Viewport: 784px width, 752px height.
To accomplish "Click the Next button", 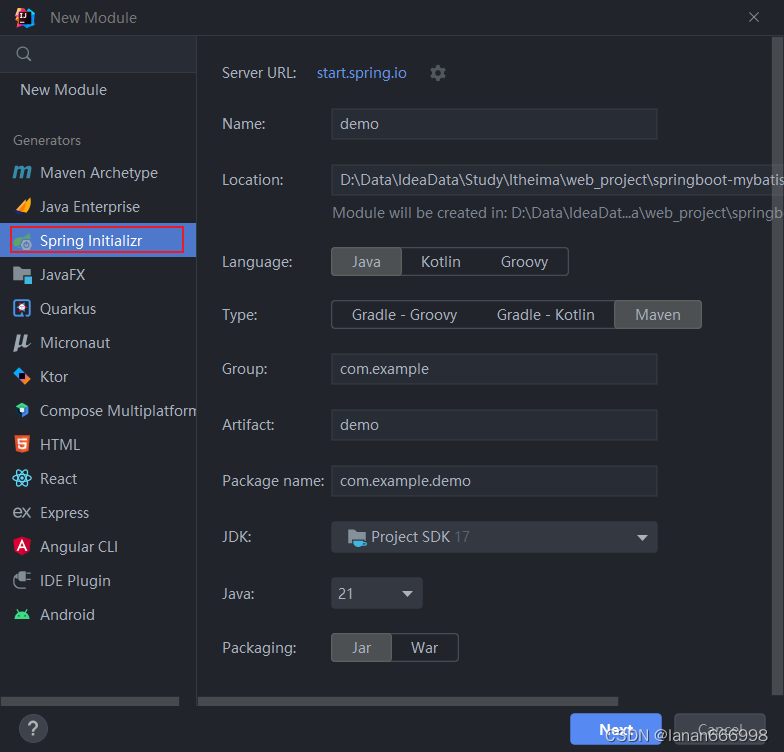I will [616, 729].
